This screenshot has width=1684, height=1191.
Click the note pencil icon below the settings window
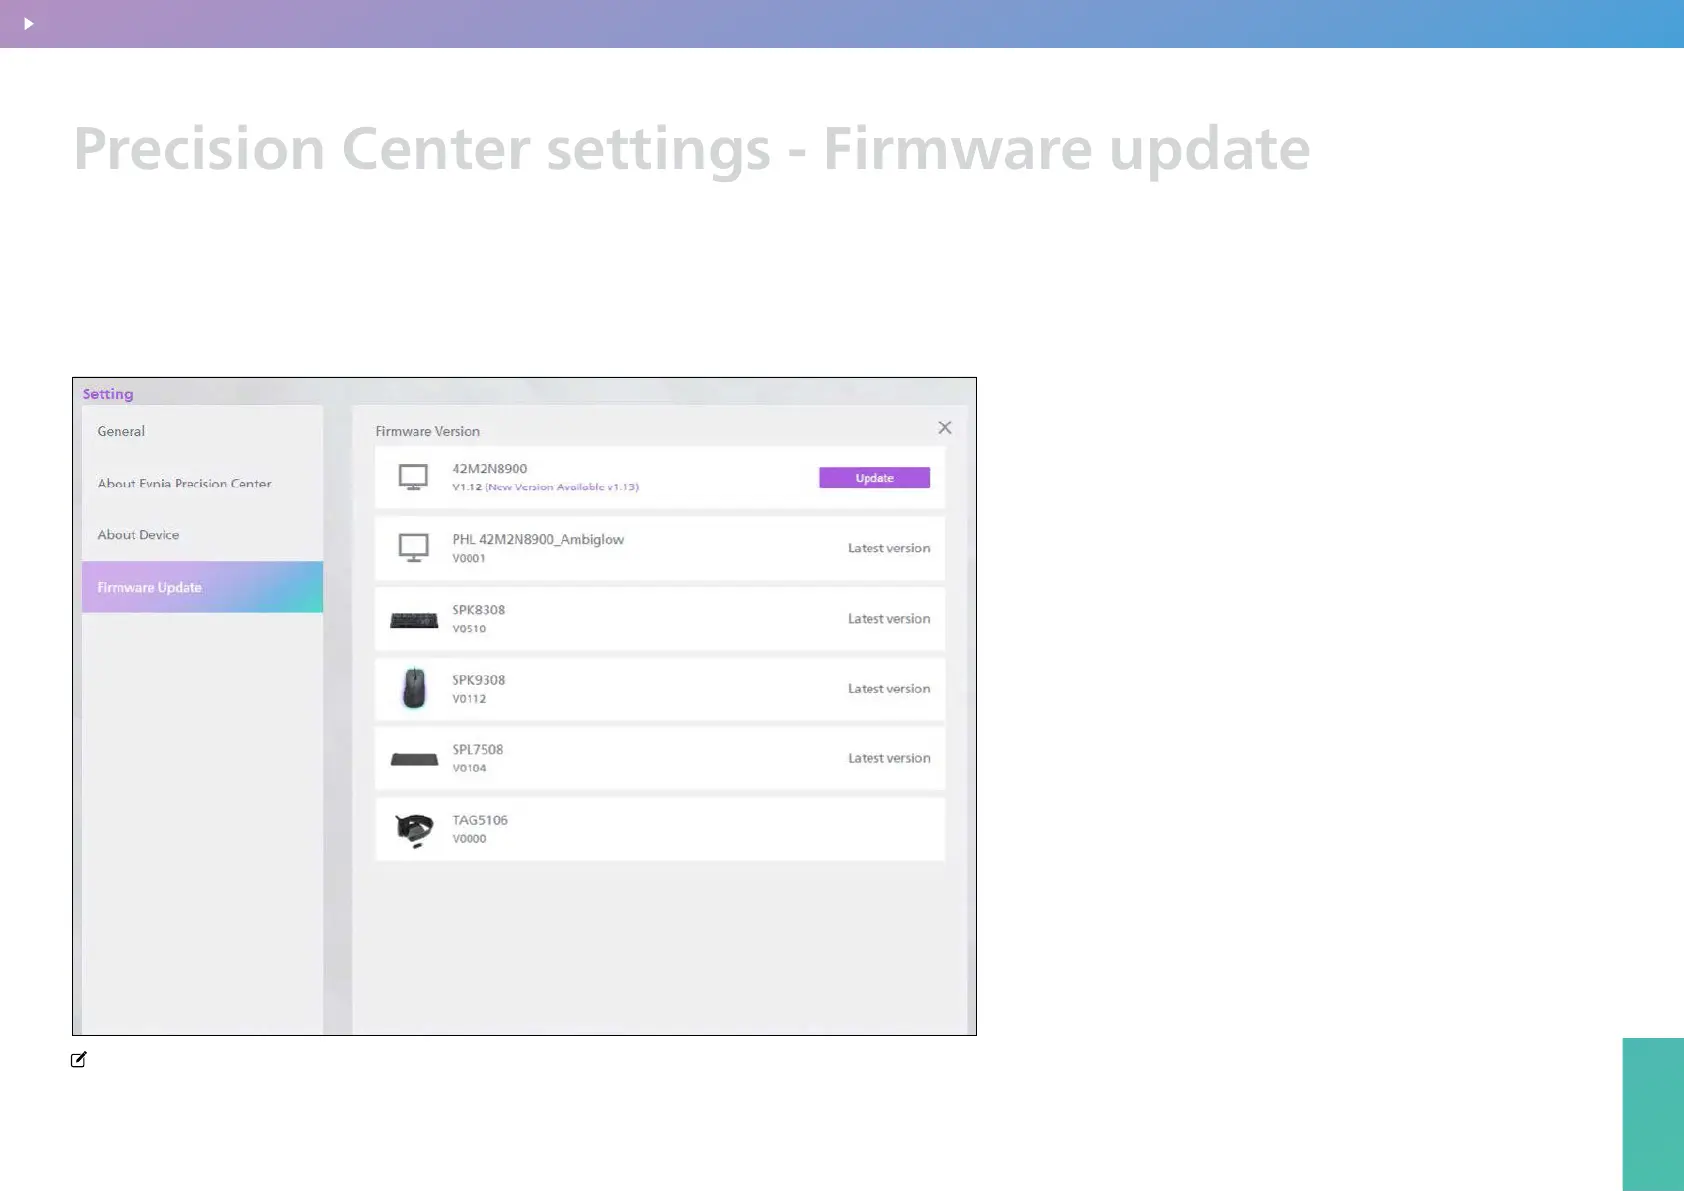pos(79,1059)
